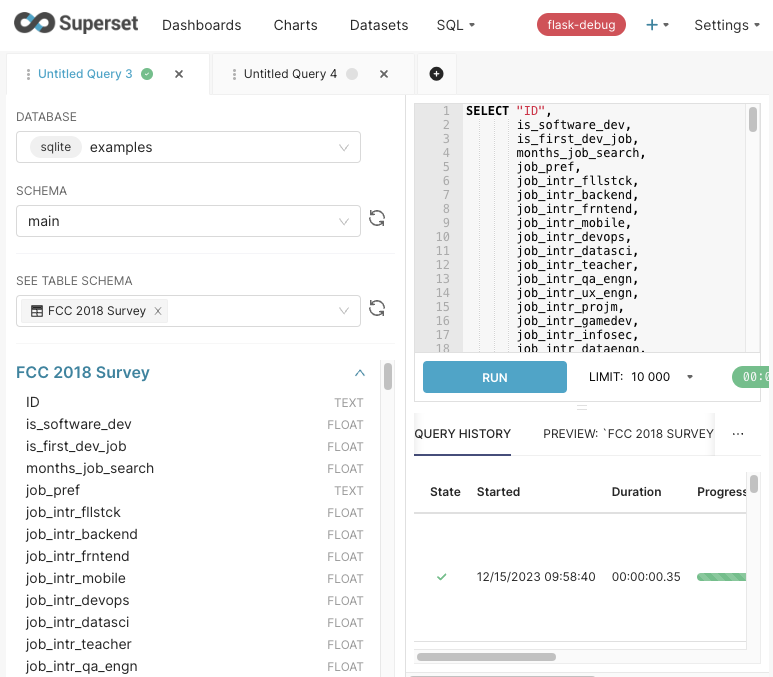Refresh the table schema list

click(x=377, y=309)
